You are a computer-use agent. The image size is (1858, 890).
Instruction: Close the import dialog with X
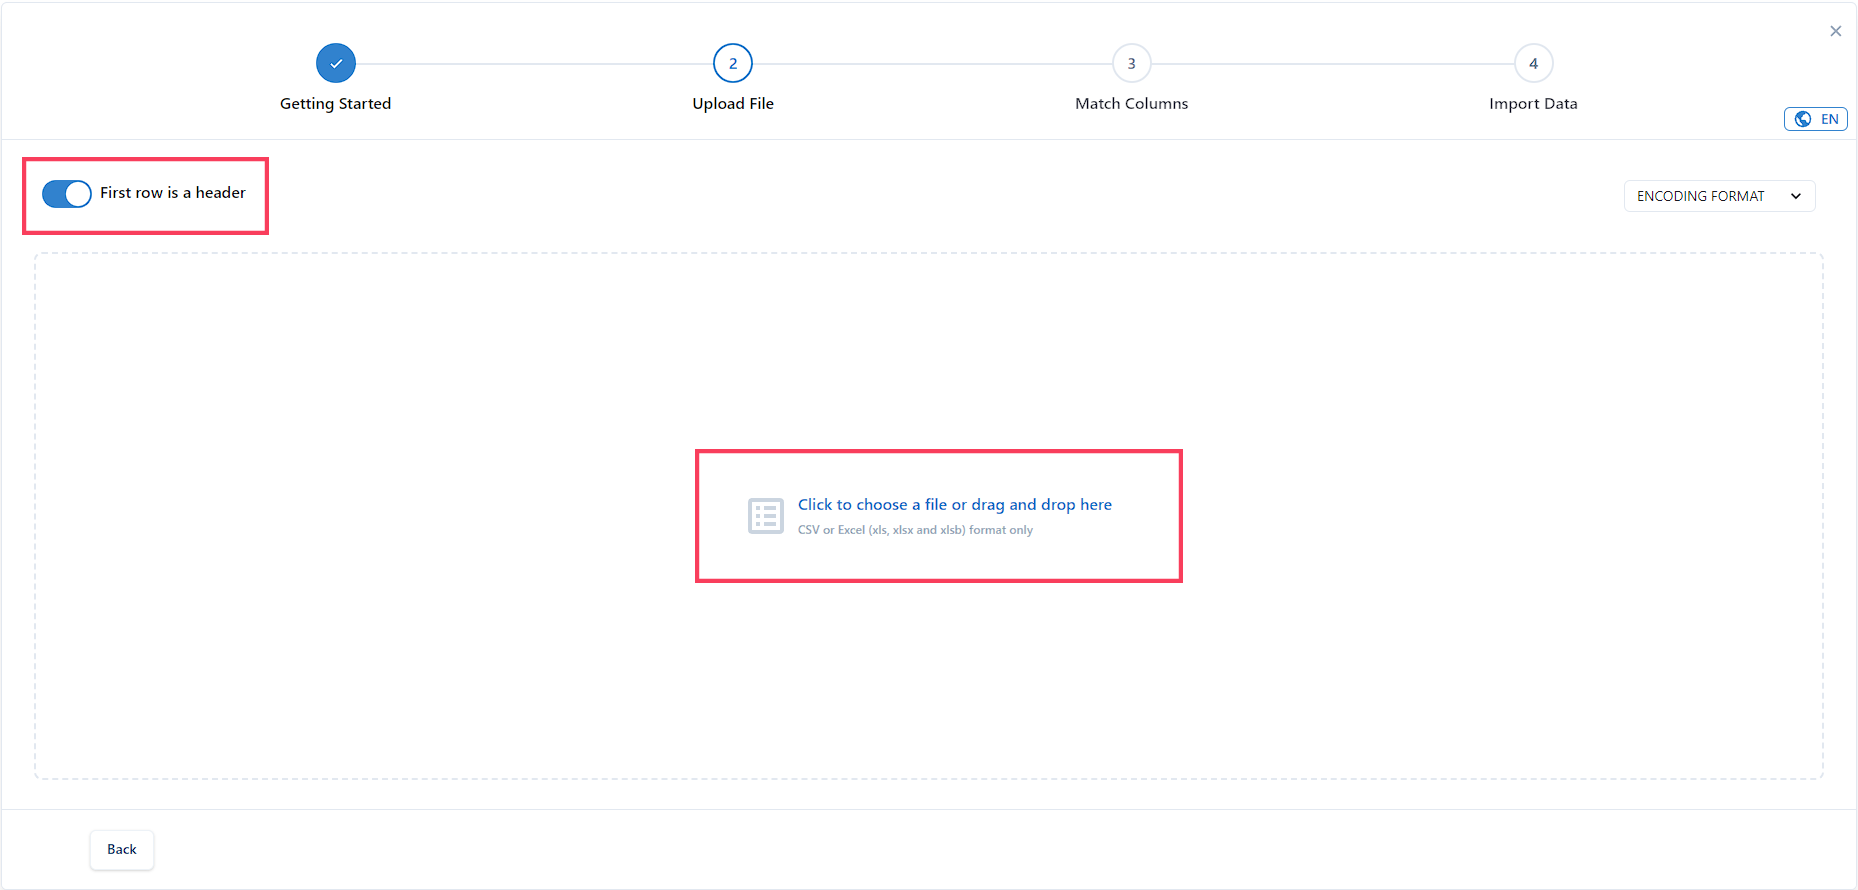(x=1836, y=31)
